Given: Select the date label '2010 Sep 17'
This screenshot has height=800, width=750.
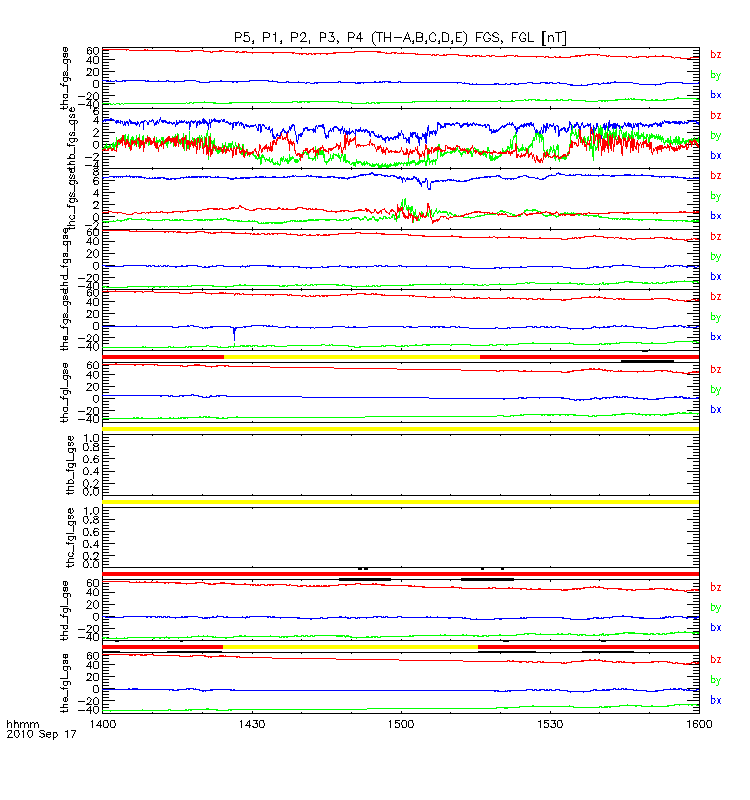Looking at the screenshot, I should pos(41,734).
